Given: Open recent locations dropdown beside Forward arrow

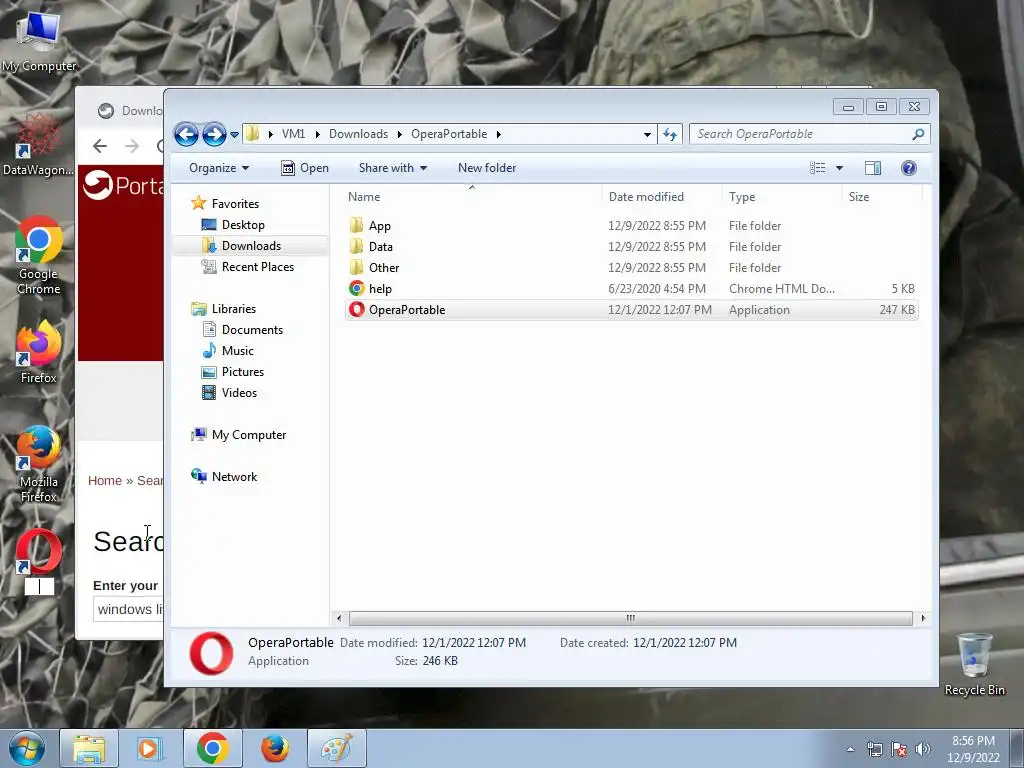Looking at the screenshot, I should (234, 135).
